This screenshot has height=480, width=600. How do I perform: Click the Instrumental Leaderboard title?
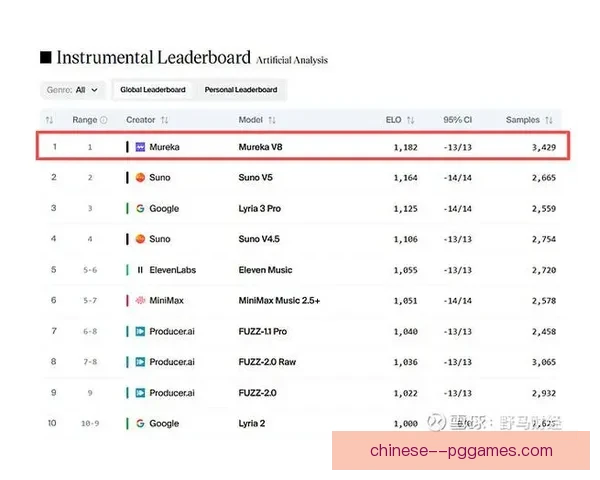click(x=153, y=58)
